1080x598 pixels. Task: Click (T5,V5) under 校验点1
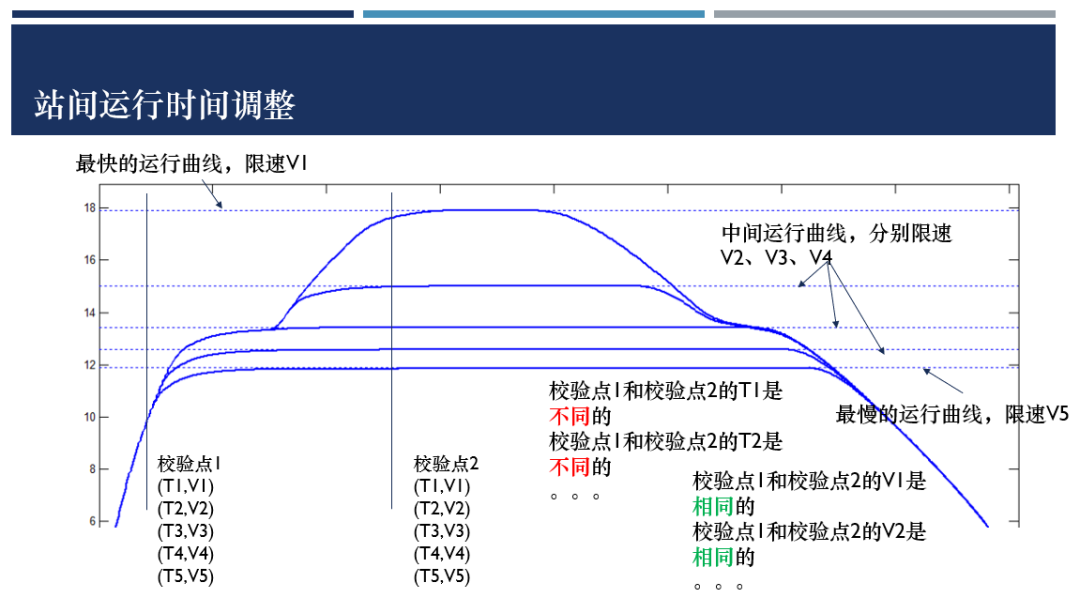(x=185, y=577)
